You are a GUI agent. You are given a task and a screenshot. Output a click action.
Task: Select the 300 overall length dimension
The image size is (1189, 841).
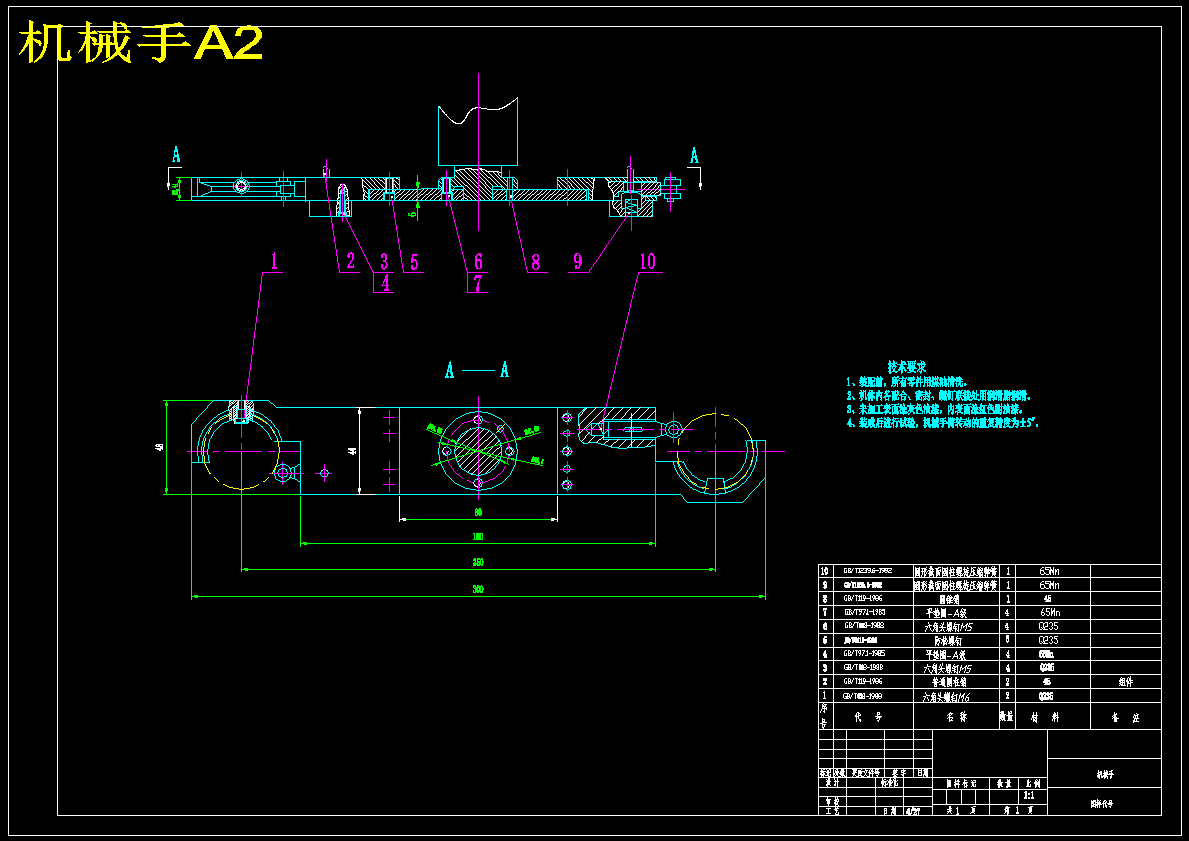coord(478,589)
